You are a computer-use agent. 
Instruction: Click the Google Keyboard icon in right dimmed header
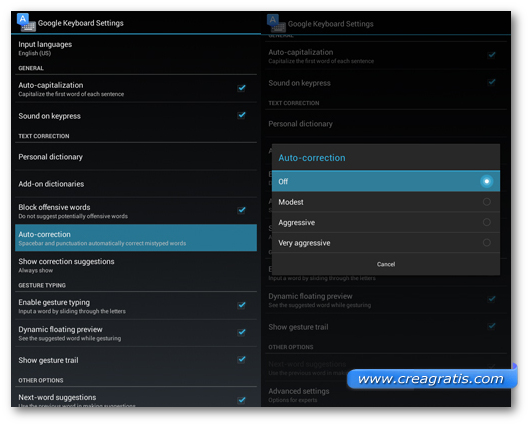(x=276, y=23)
